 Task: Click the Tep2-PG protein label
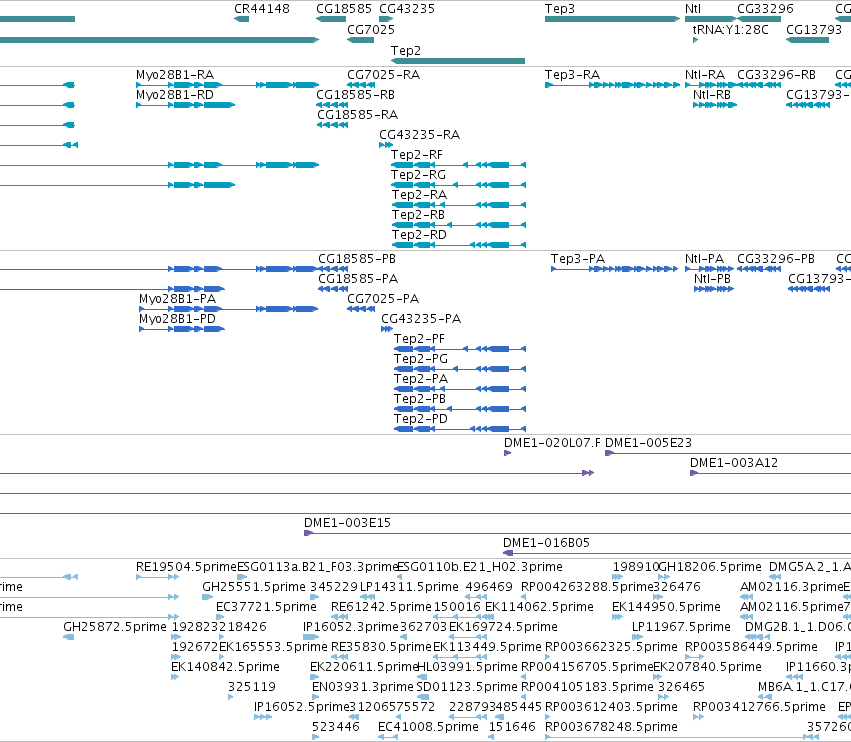click(x=421, y=359)
